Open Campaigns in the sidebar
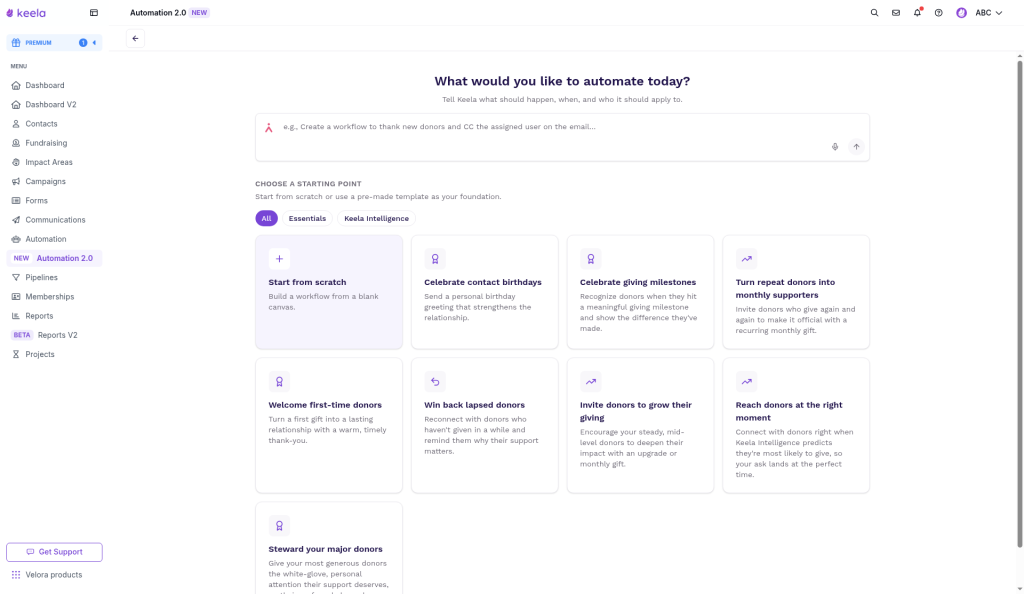The image size is (1024, 594). pyautogui.click(x=54, y=181)
